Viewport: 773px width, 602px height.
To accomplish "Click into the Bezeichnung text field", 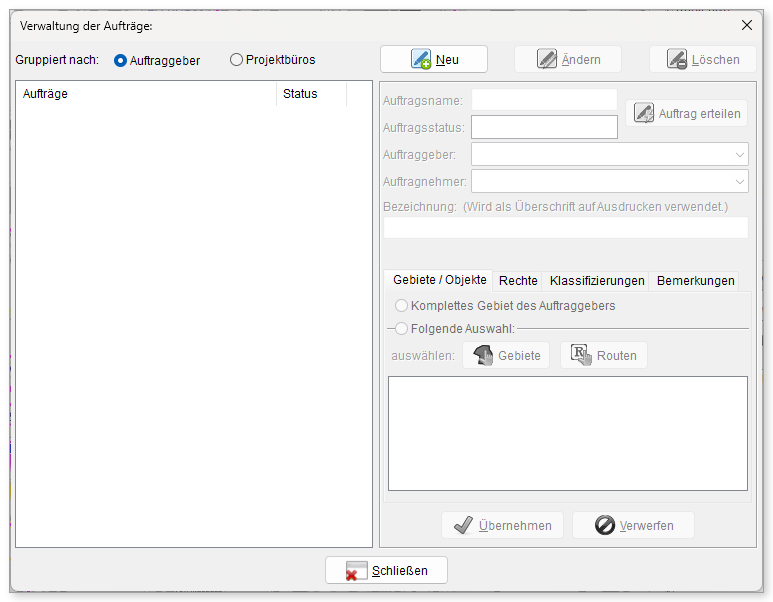I will 566,227.
